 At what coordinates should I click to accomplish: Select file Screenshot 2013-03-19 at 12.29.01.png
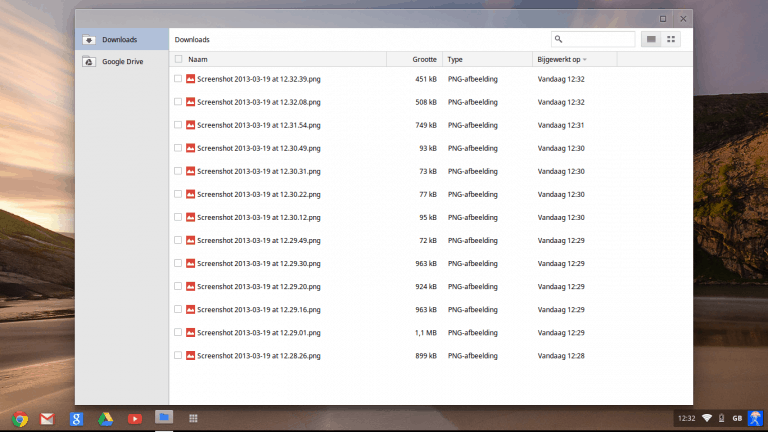(x=259, y=333)
